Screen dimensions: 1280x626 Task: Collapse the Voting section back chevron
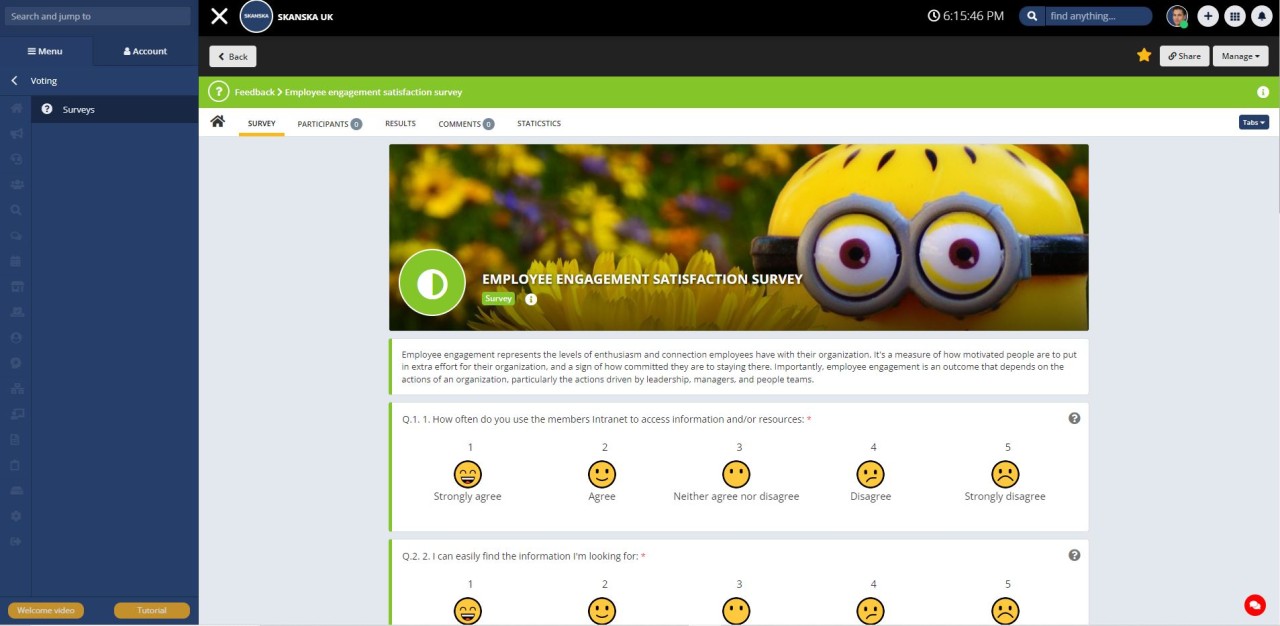[x=15, y=81]
